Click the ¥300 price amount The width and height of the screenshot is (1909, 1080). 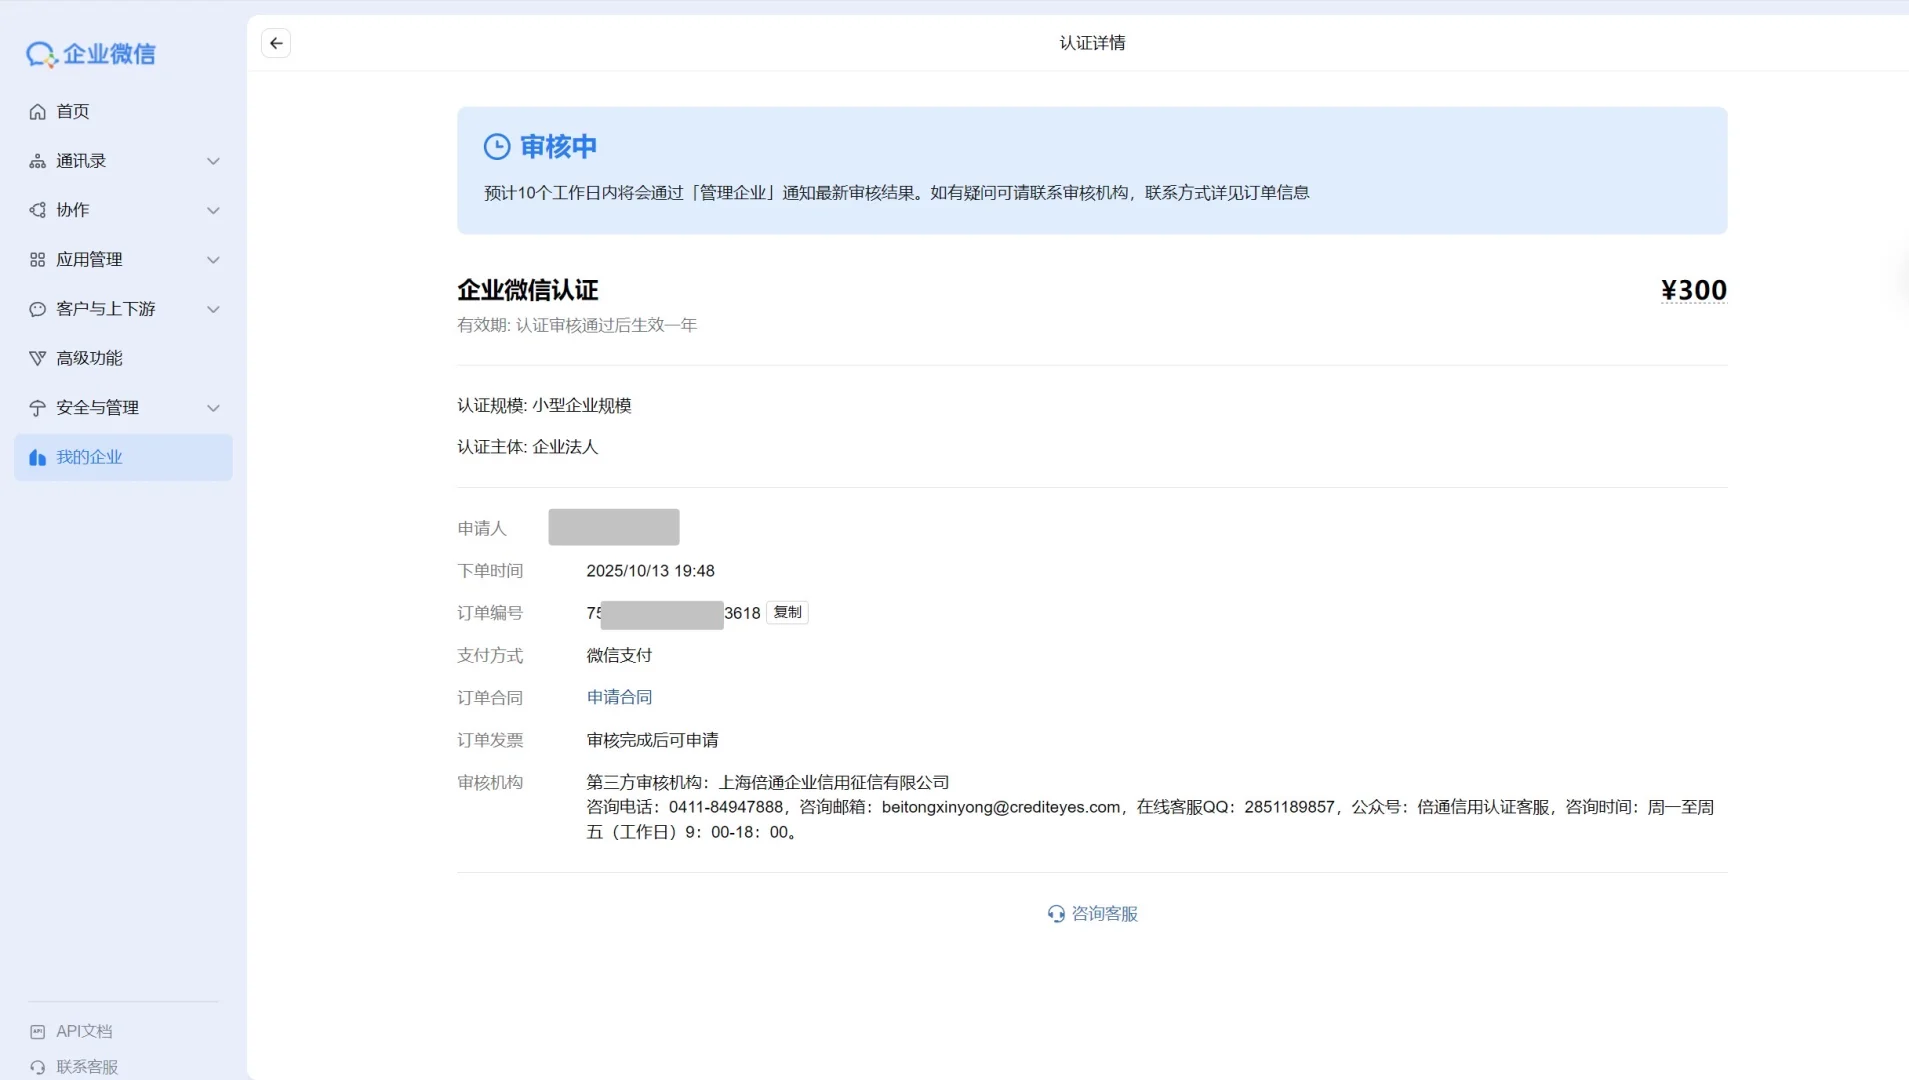tap(1694, 290)
